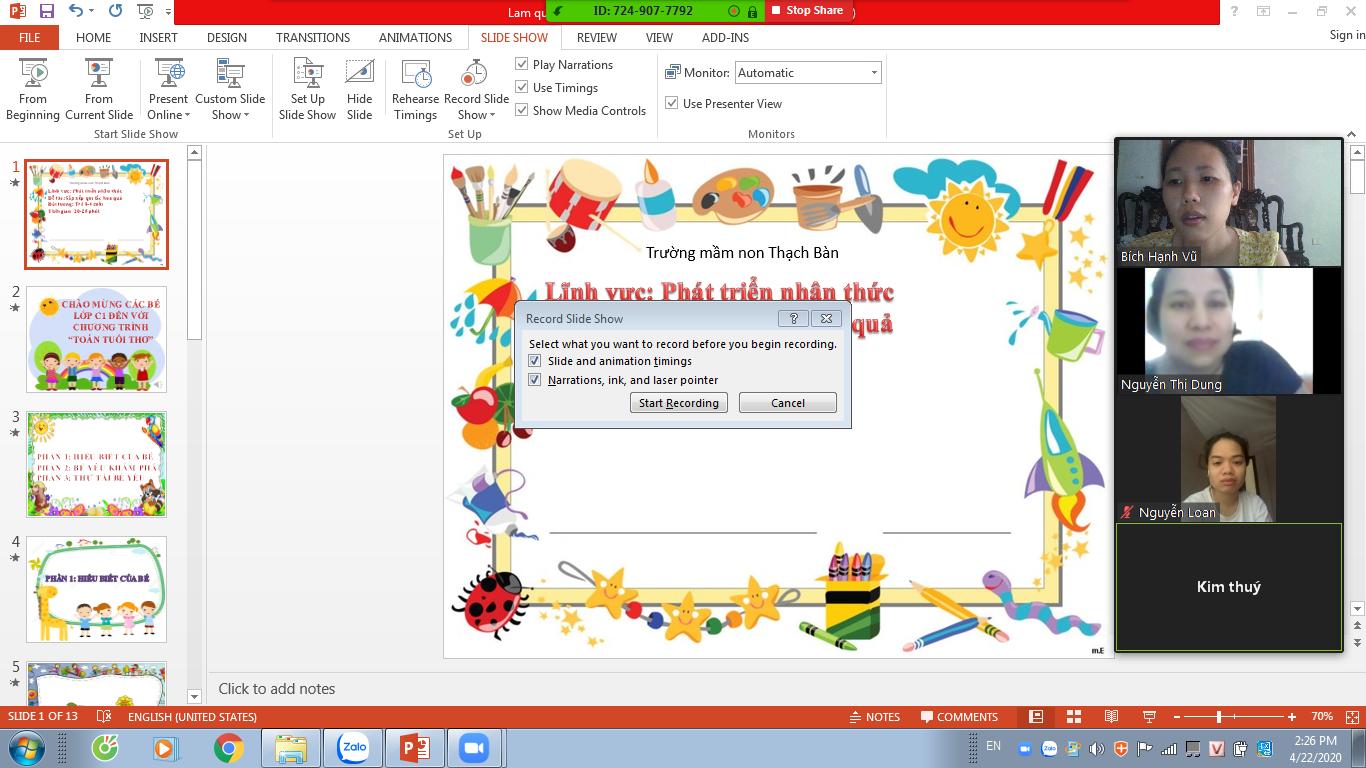Switch to Slide Sorter view in status bar
Viewport: 1366px width, 768px height.
(1074, 717)
